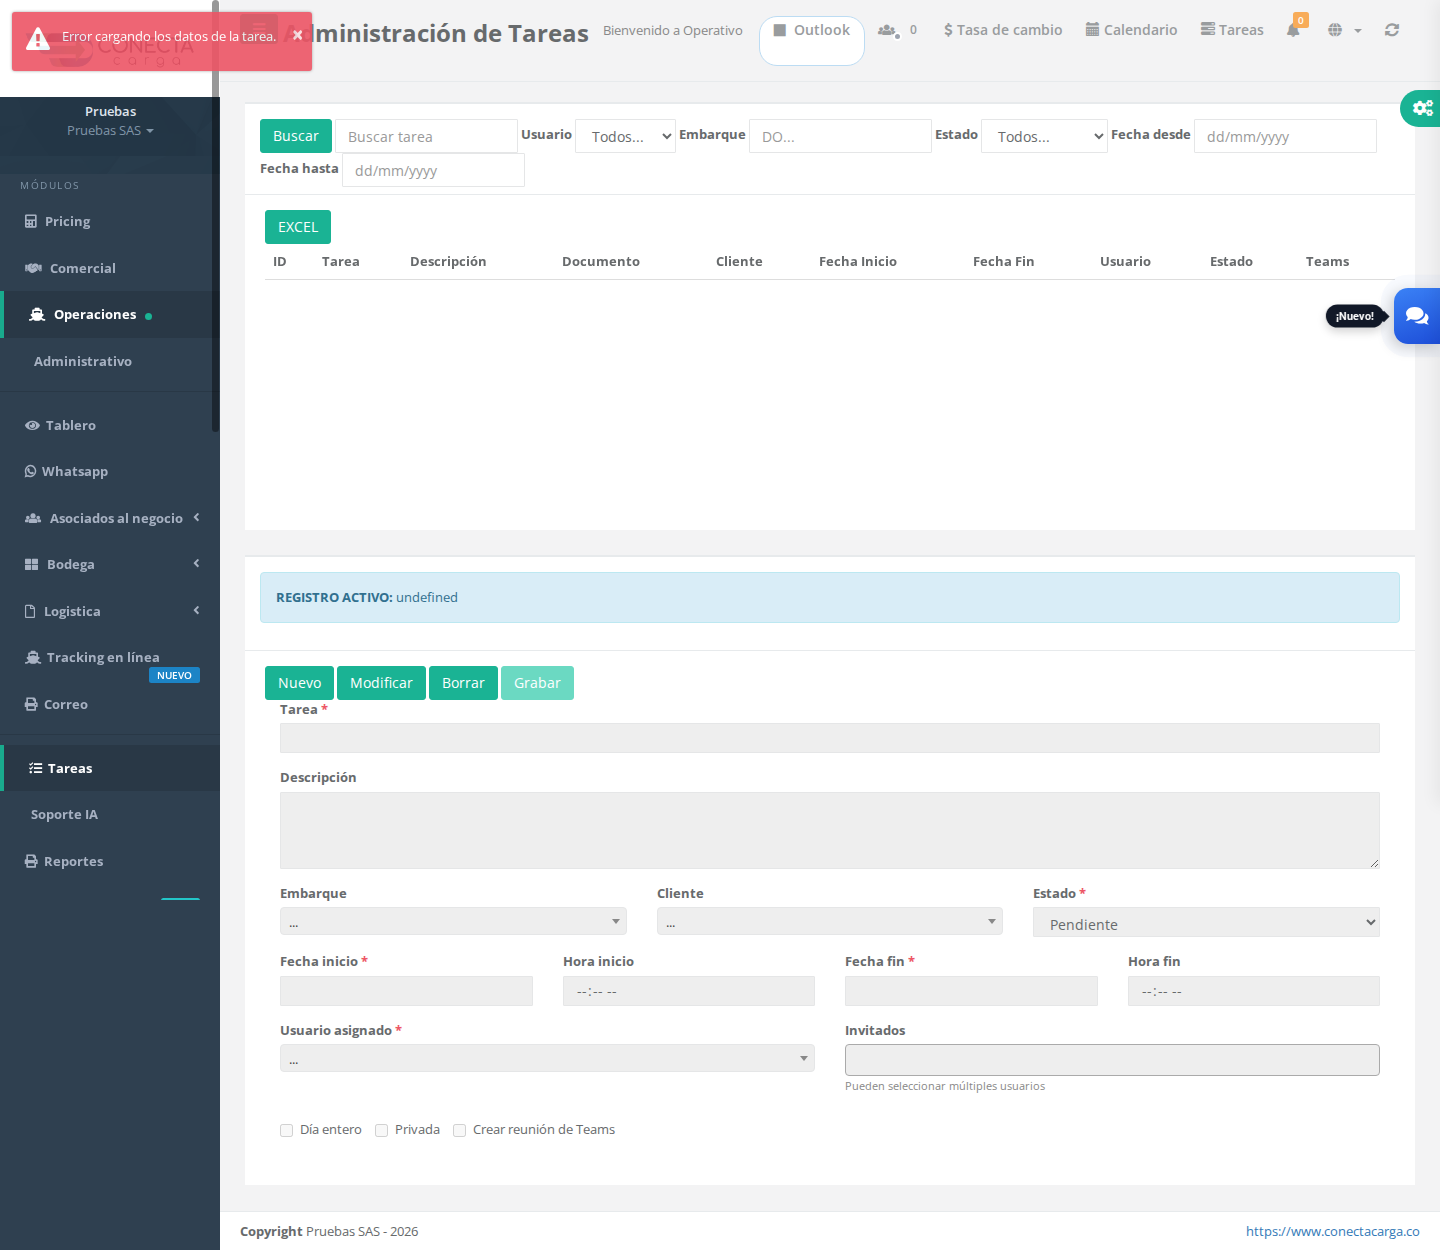
Task: Open the Usuario filter dropdown
Action: click(626, 136)
